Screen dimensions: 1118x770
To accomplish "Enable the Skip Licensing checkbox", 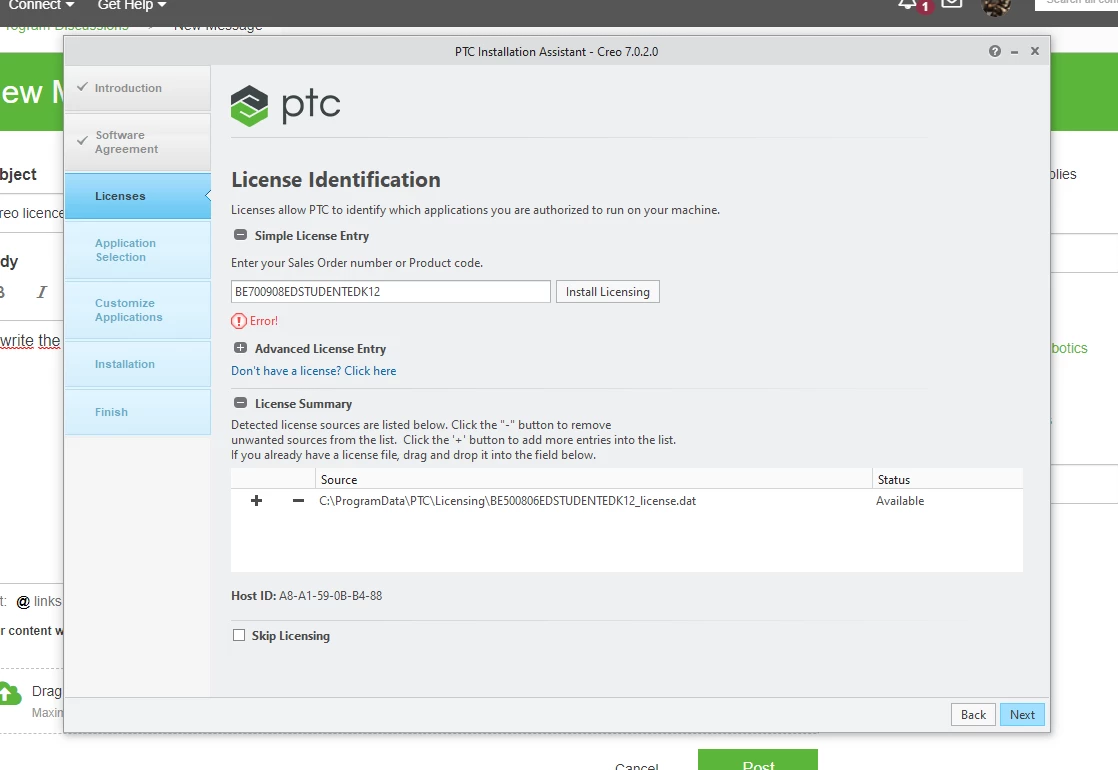I will [x=239, y=635].
